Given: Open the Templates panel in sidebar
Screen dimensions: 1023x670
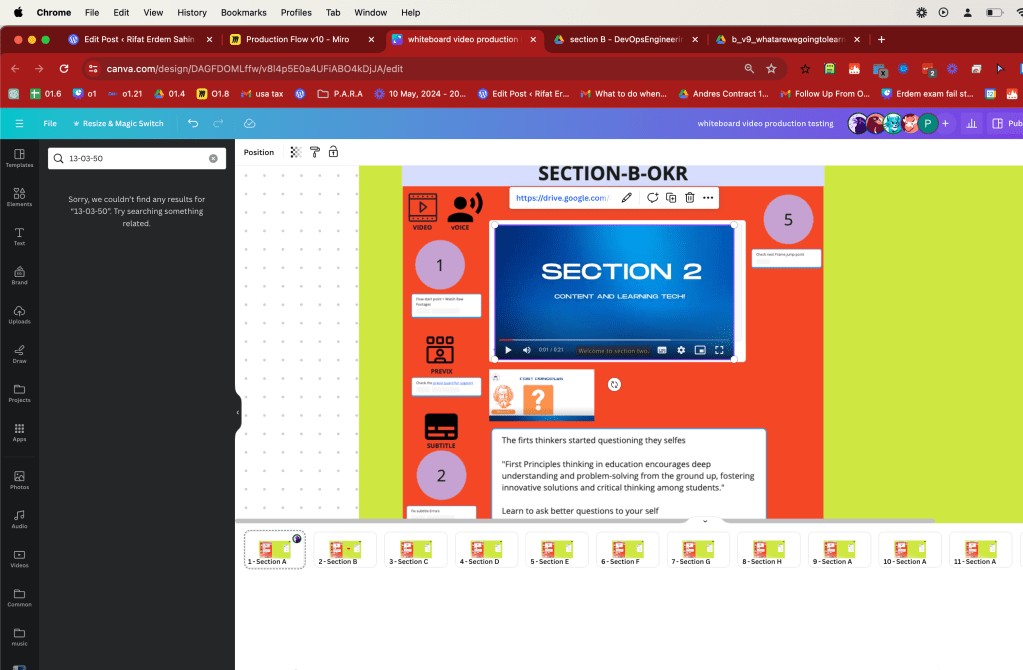Looking at the screenshot, I should point(20,158).
